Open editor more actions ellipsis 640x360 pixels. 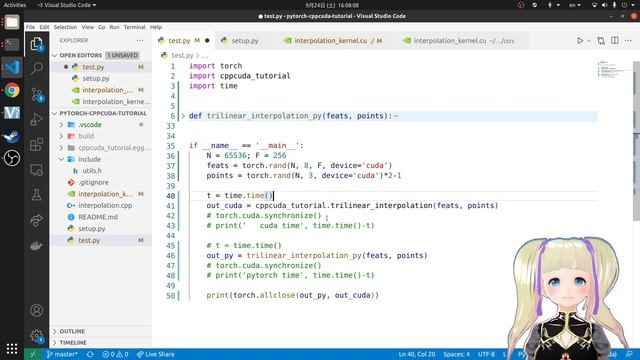628,40
